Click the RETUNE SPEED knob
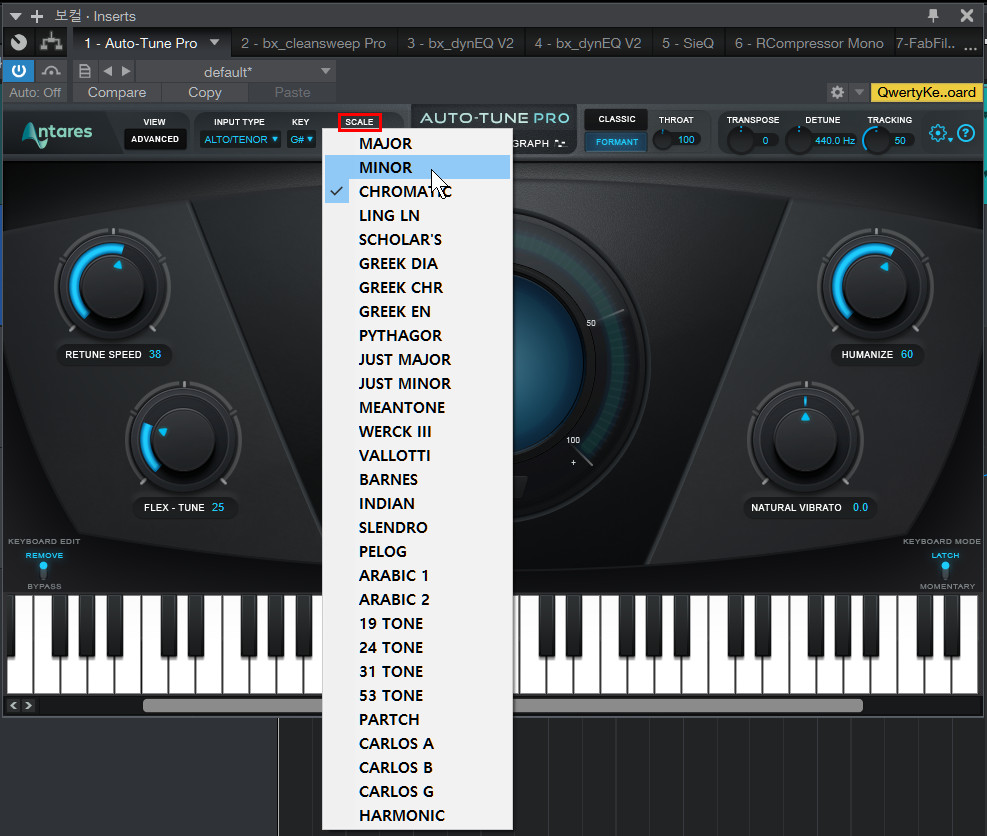This screenshot has width=987, height=836. tap(113, 286)
